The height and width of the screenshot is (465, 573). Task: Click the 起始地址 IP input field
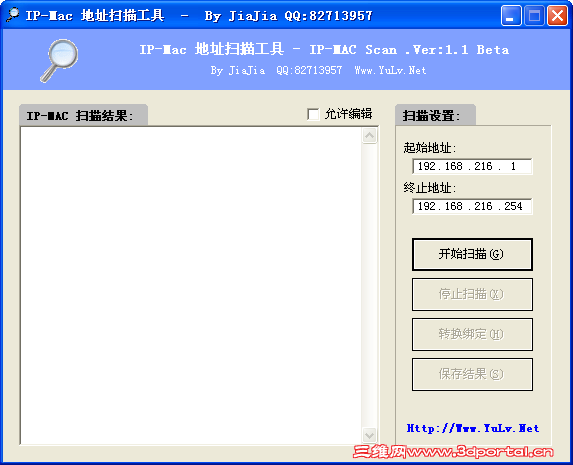click(472, 166)
